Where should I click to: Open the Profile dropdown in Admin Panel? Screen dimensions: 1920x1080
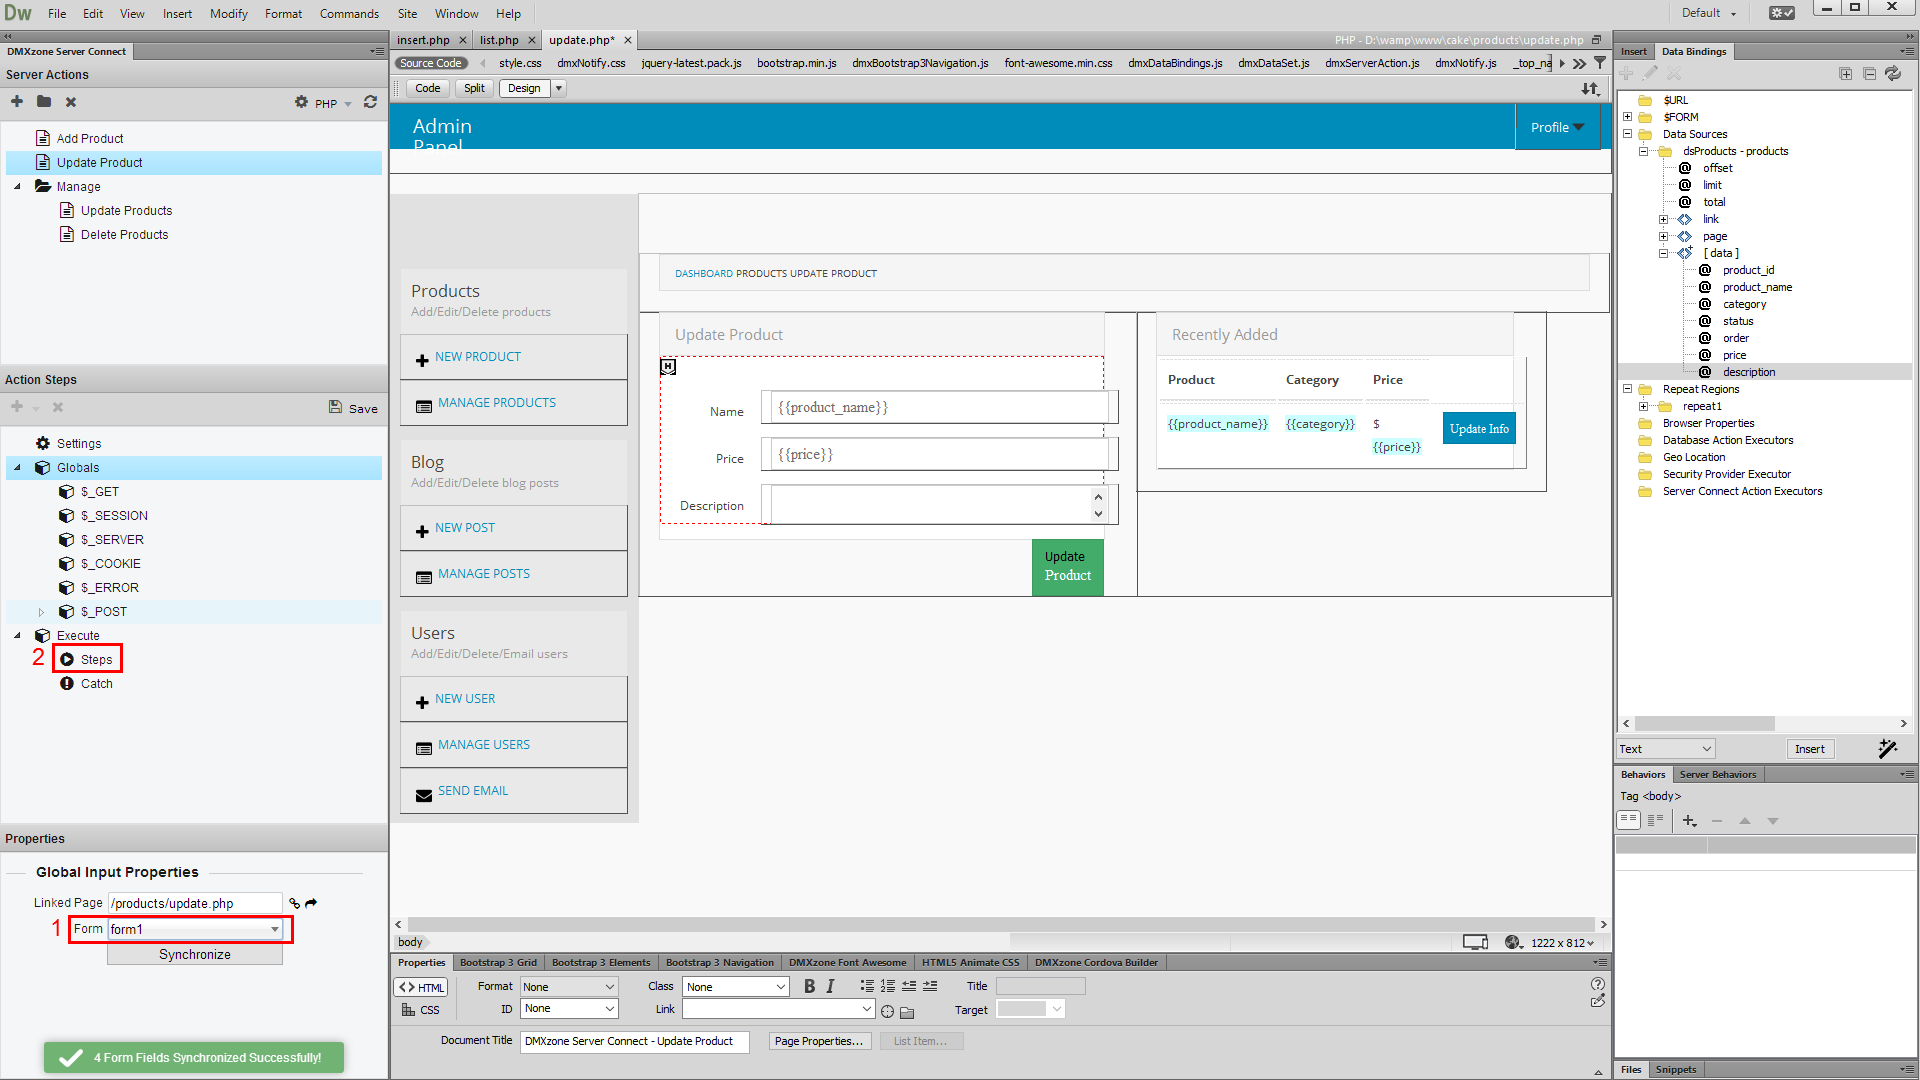pyautogui.click(x=1557, y=127)
